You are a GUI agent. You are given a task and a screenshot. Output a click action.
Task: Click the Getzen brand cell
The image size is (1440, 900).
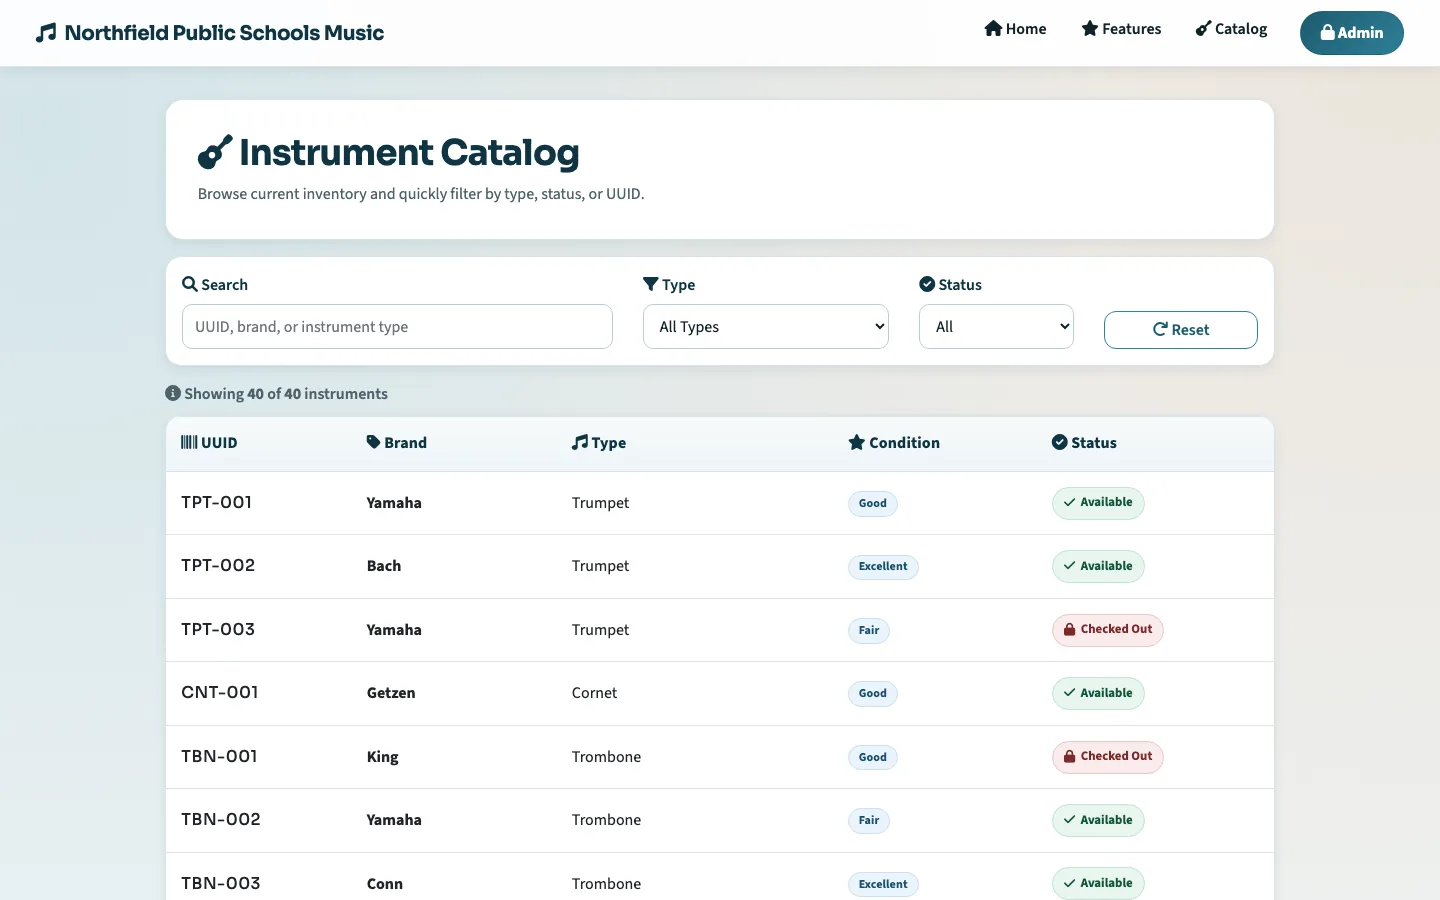point(391,693)
